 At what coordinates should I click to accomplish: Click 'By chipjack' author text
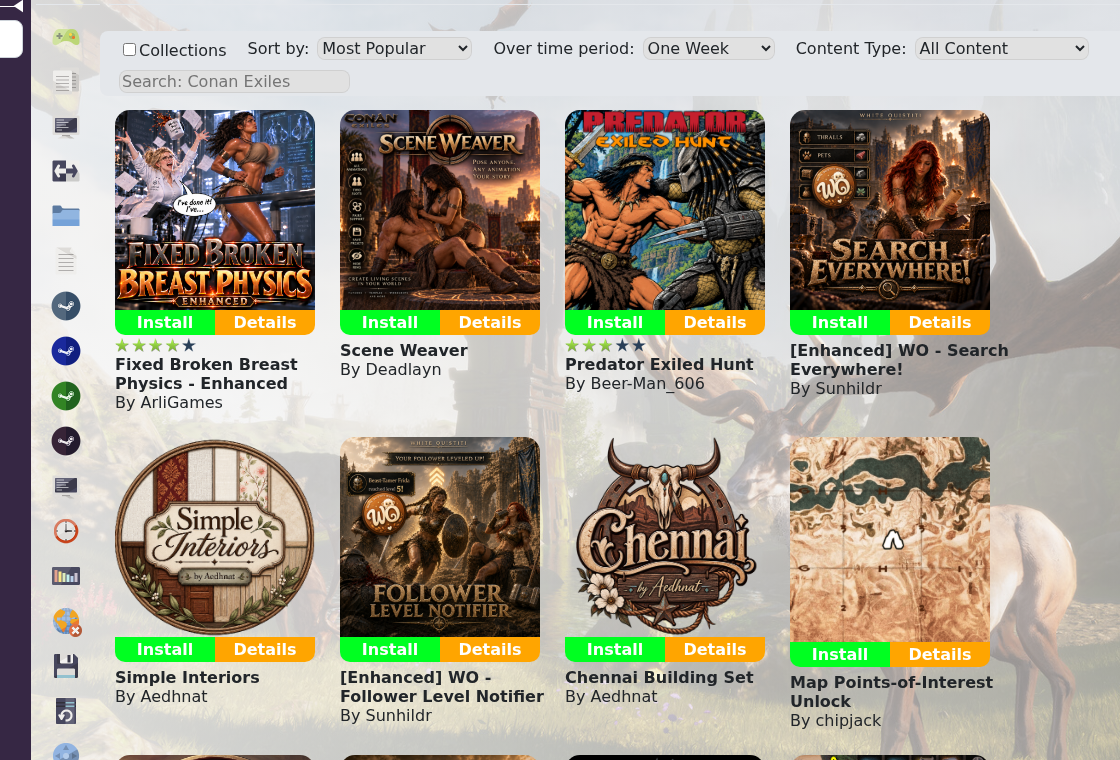836,720
